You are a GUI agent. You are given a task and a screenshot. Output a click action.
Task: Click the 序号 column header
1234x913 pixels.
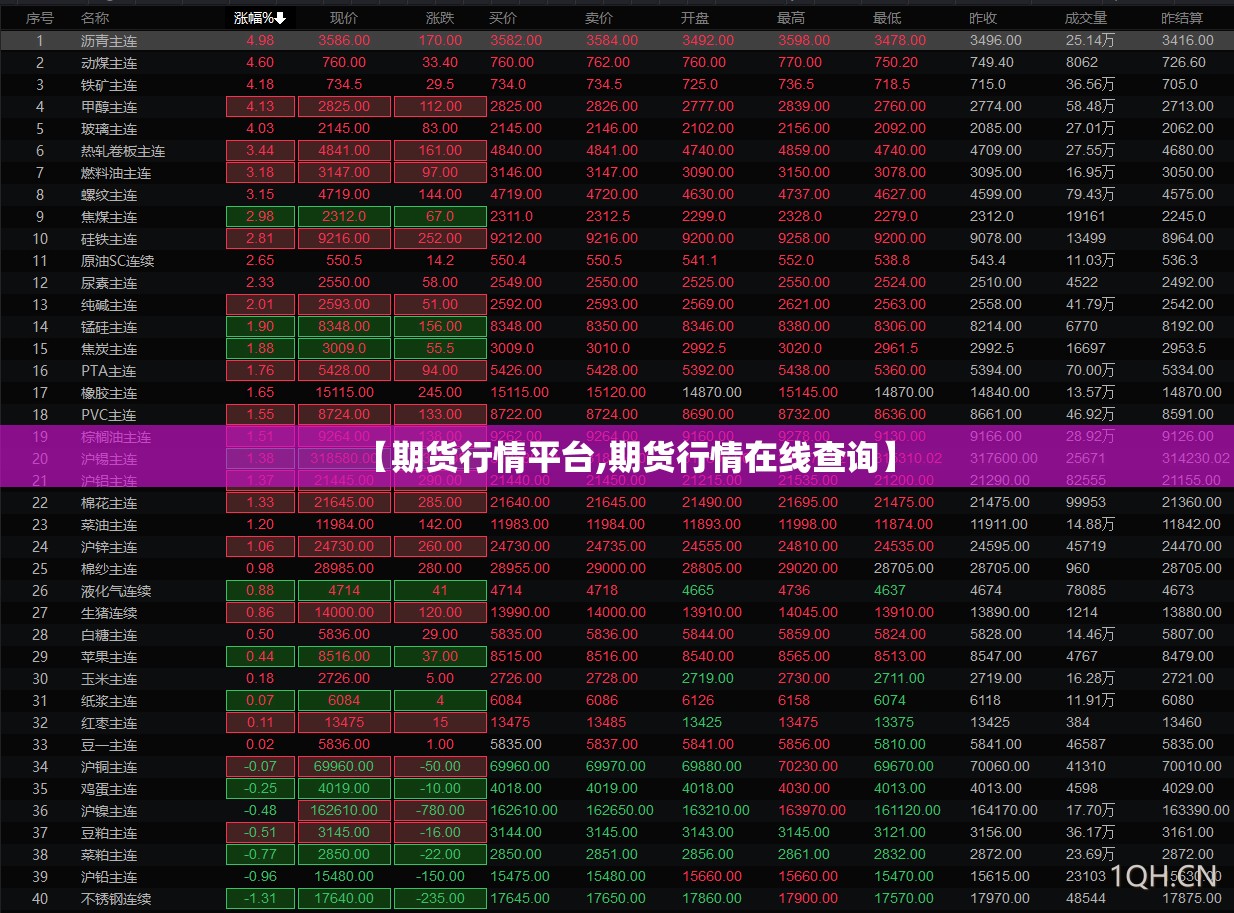[40, 18]
